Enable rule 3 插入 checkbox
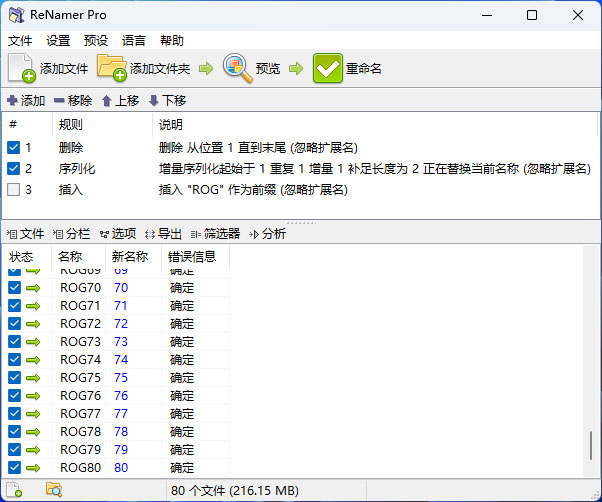 [13, 190]
